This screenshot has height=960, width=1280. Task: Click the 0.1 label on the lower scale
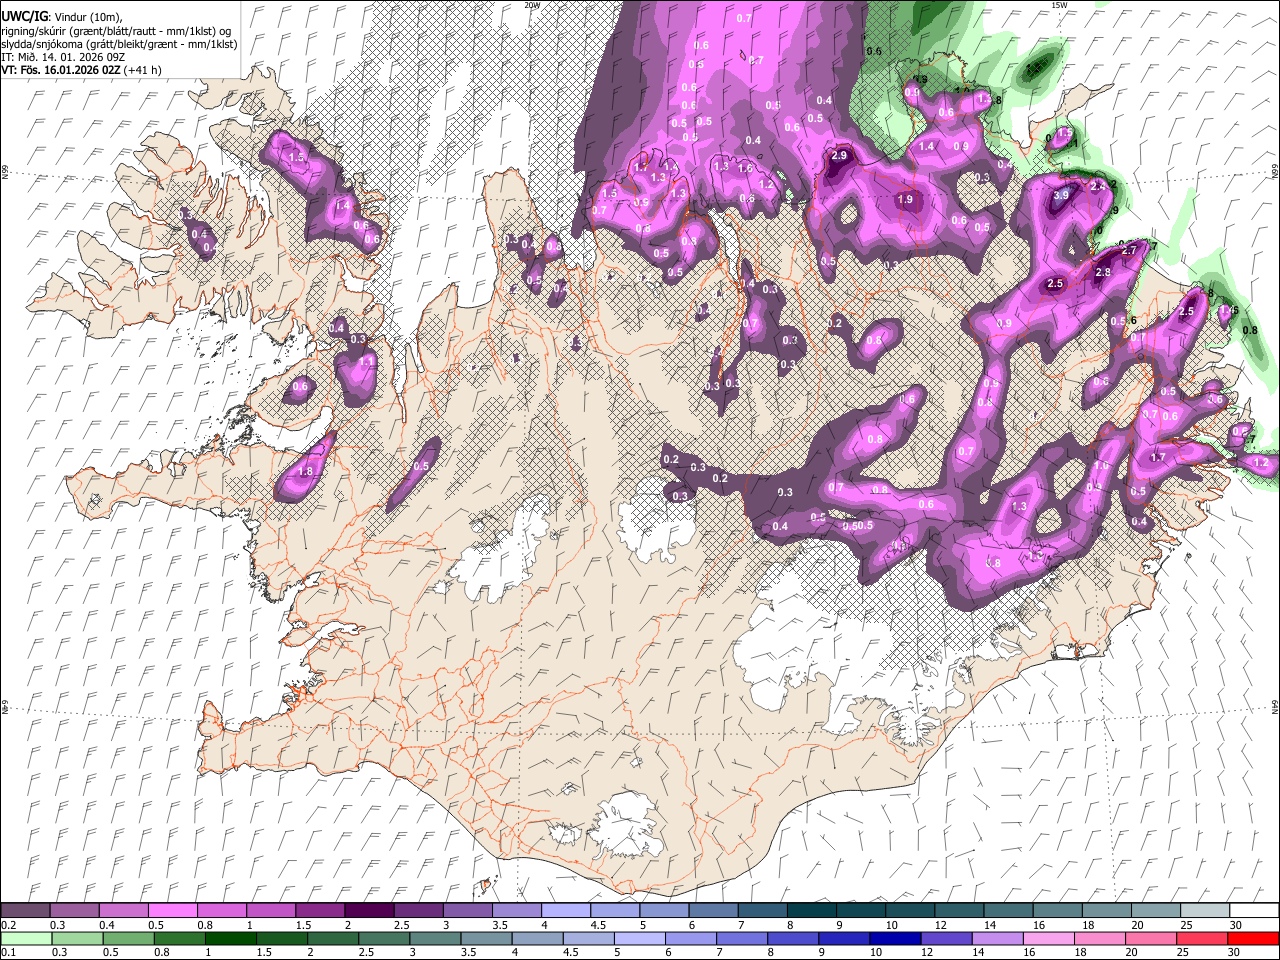8,952
